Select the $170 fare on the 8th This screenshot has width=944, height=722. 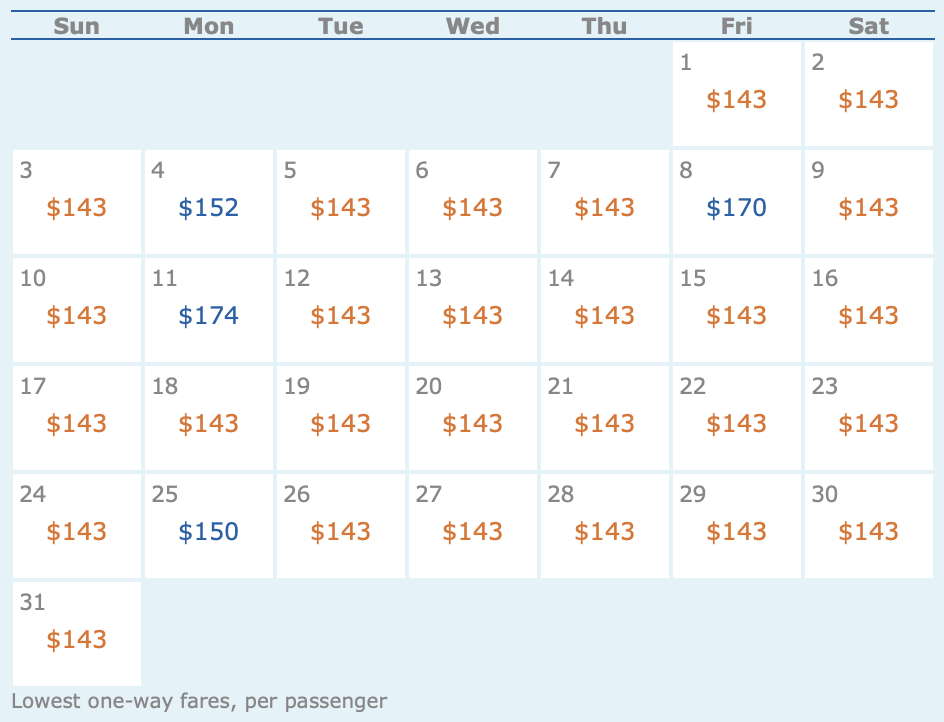click(x=736, y=208)
